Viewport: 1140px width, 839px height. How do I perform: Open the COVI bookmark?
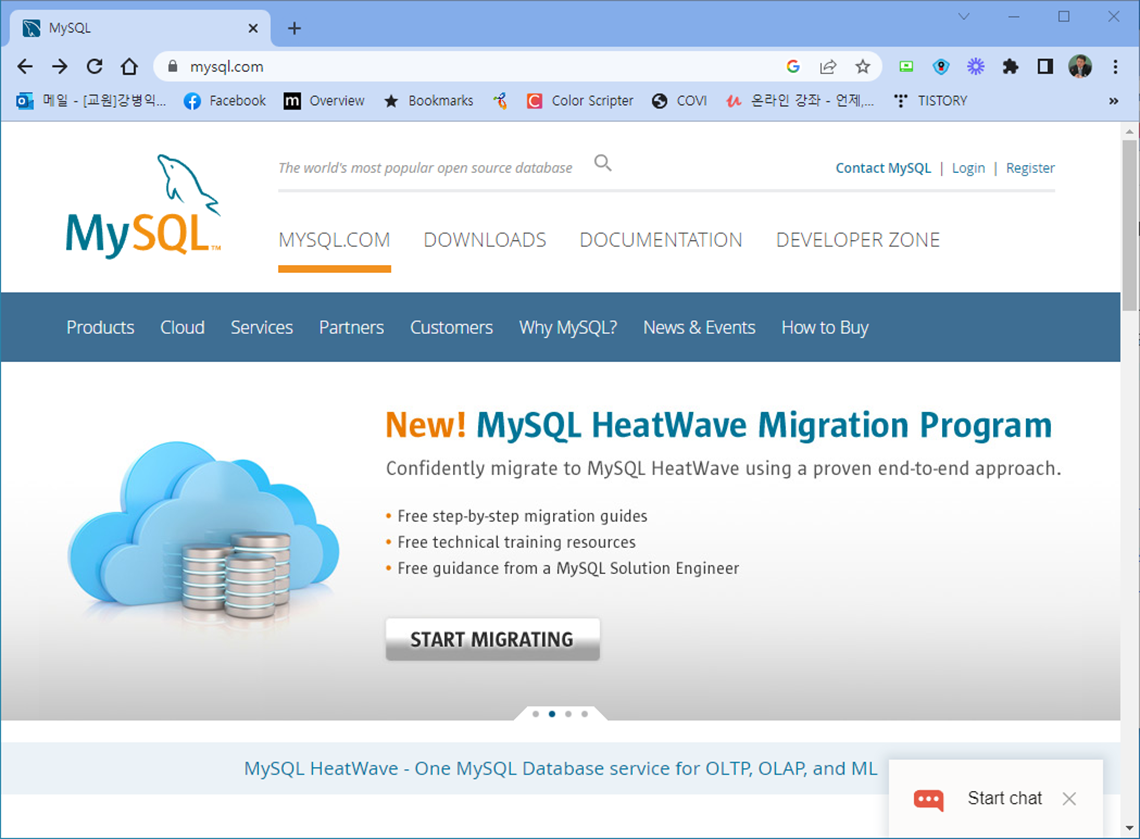(x=679, y=100)
